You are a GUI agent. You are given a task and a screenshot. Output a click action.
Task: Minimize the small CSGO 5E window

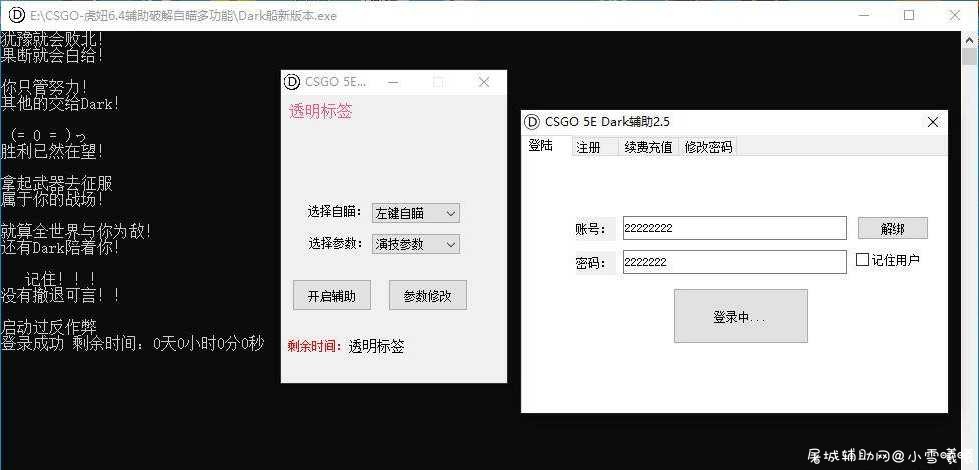click(x=393, y=82)
